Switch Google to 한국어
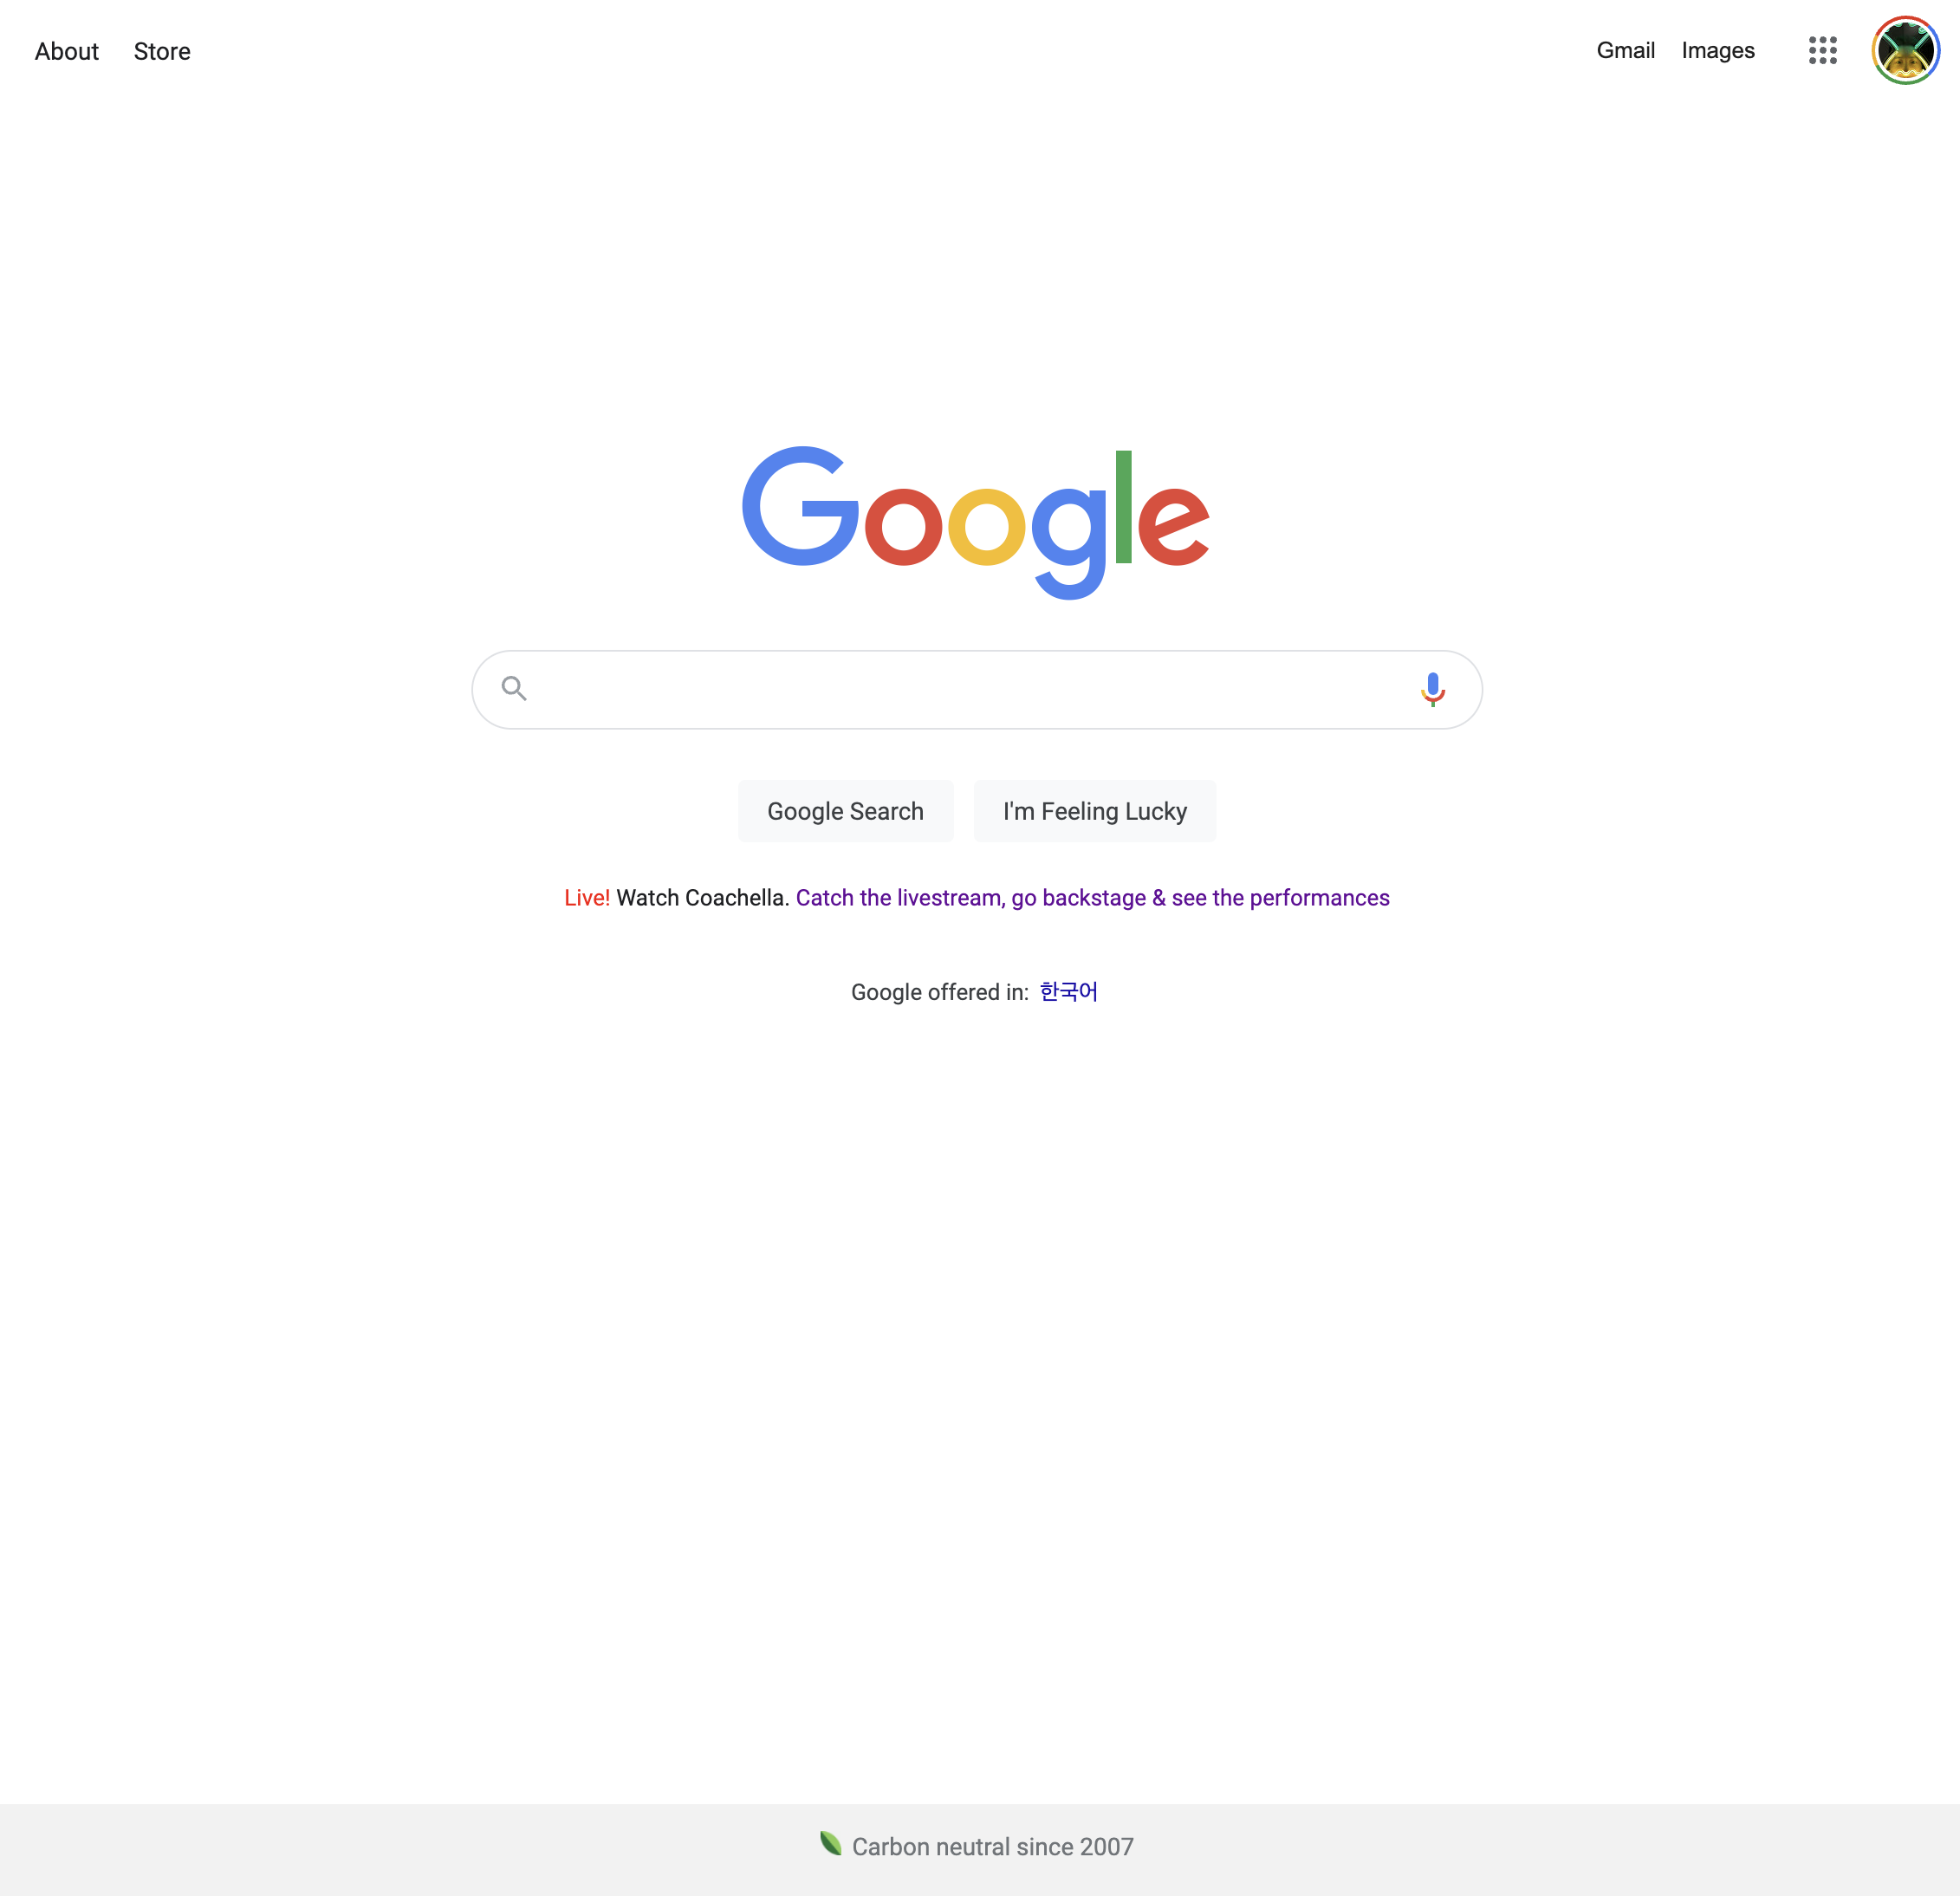The image size is (1960, 1896). [x=1068, y=991]
